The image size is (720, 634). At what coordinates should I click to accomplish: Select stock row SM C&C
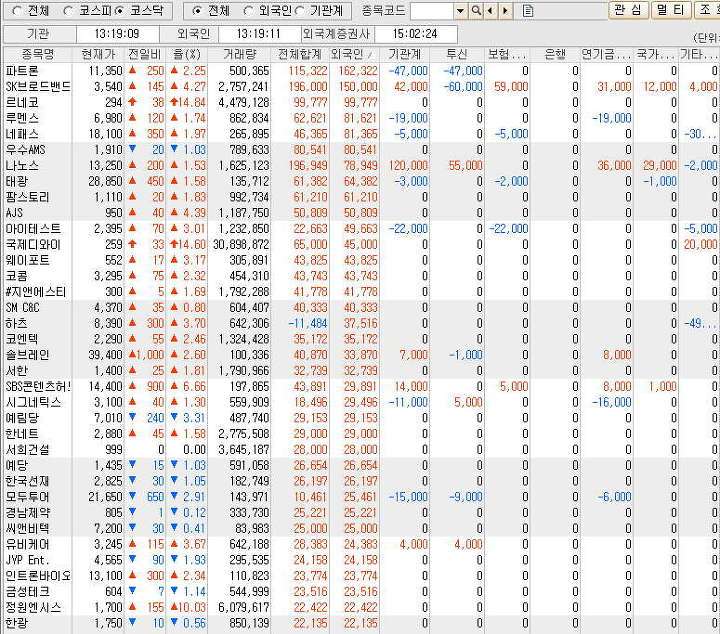coord(360,308)
